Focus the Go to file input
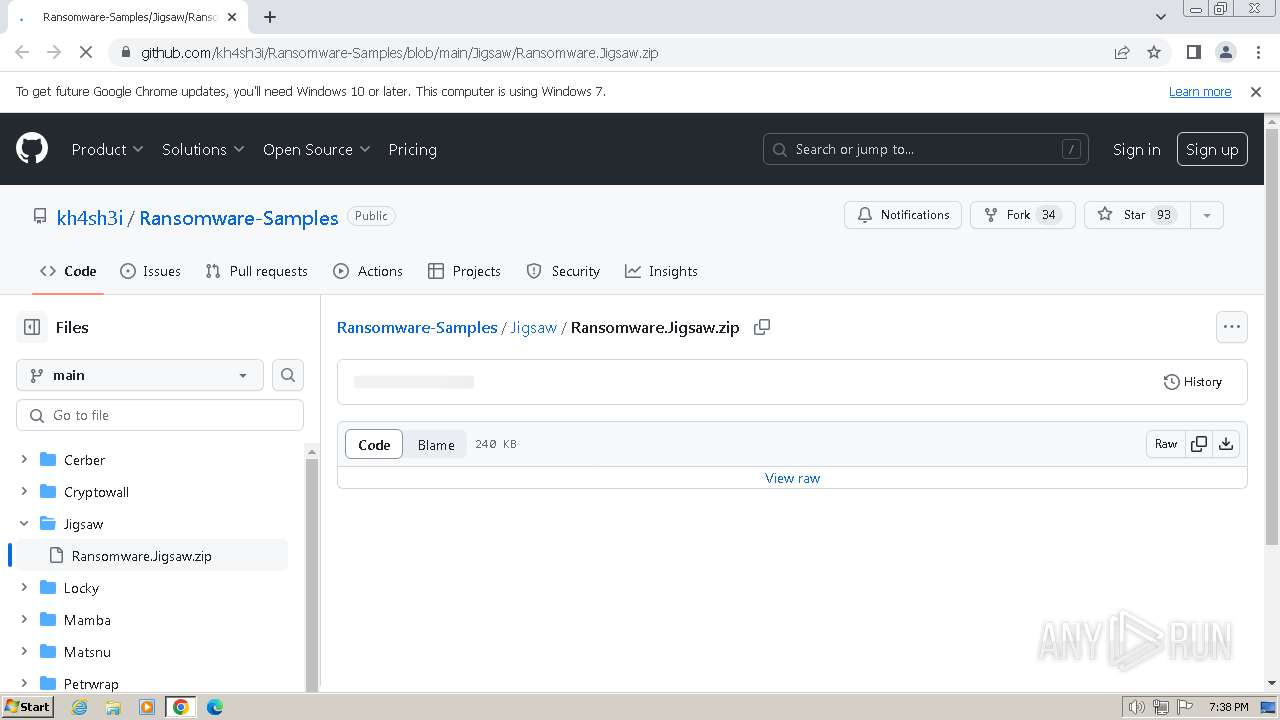Viewport: 1280px width, 720px height. point(160,415)
